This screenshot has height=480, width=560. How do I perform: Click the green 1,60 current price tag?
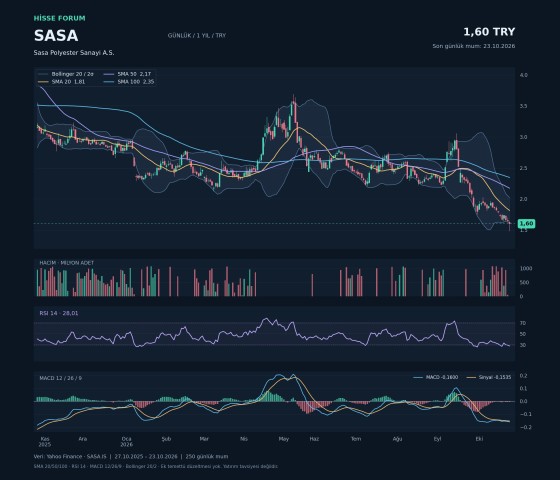[526, 224]
